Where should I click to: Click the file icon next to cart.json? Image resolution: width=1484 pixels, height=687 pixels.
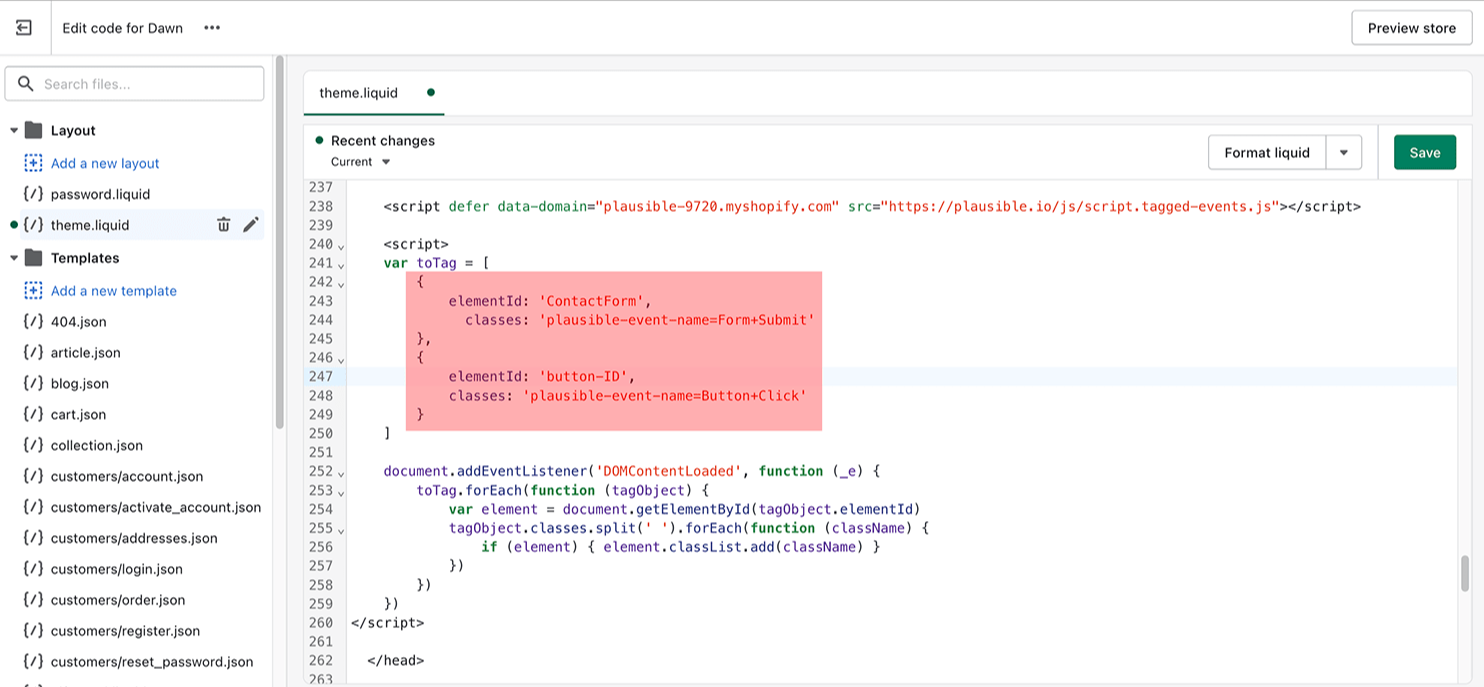pos(33,415)
